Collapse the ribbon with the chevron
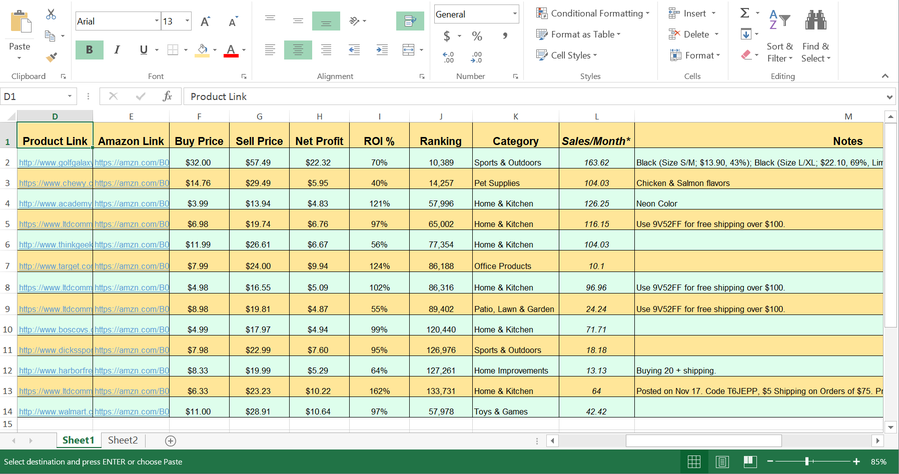The image size is (899, 474). [885, 76]
